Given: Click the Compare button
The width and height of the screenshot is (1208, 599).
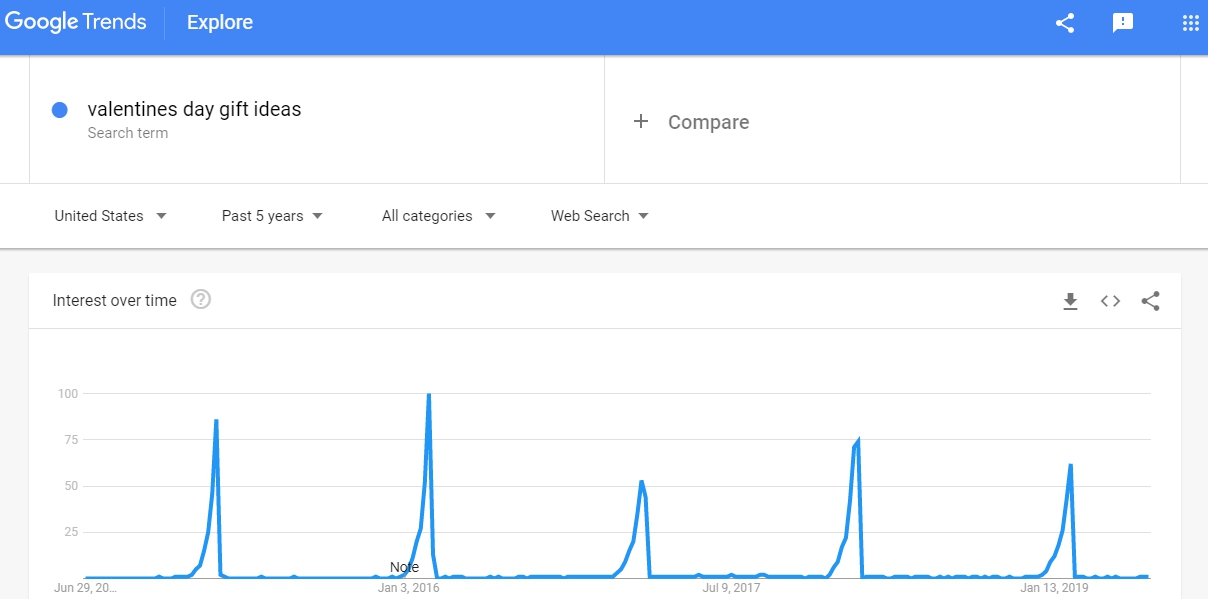Looking at the screenshot, I should pyautogui.click(x=708, y=122).
